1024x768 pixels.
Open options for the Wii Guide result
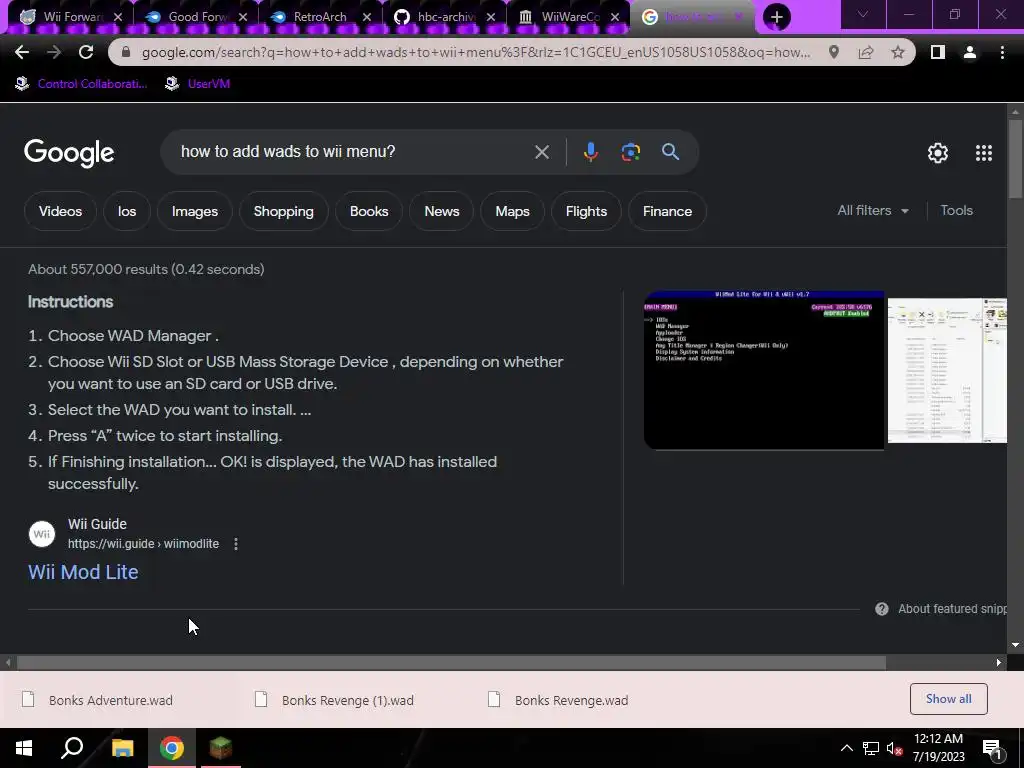(x=236, y=544)
